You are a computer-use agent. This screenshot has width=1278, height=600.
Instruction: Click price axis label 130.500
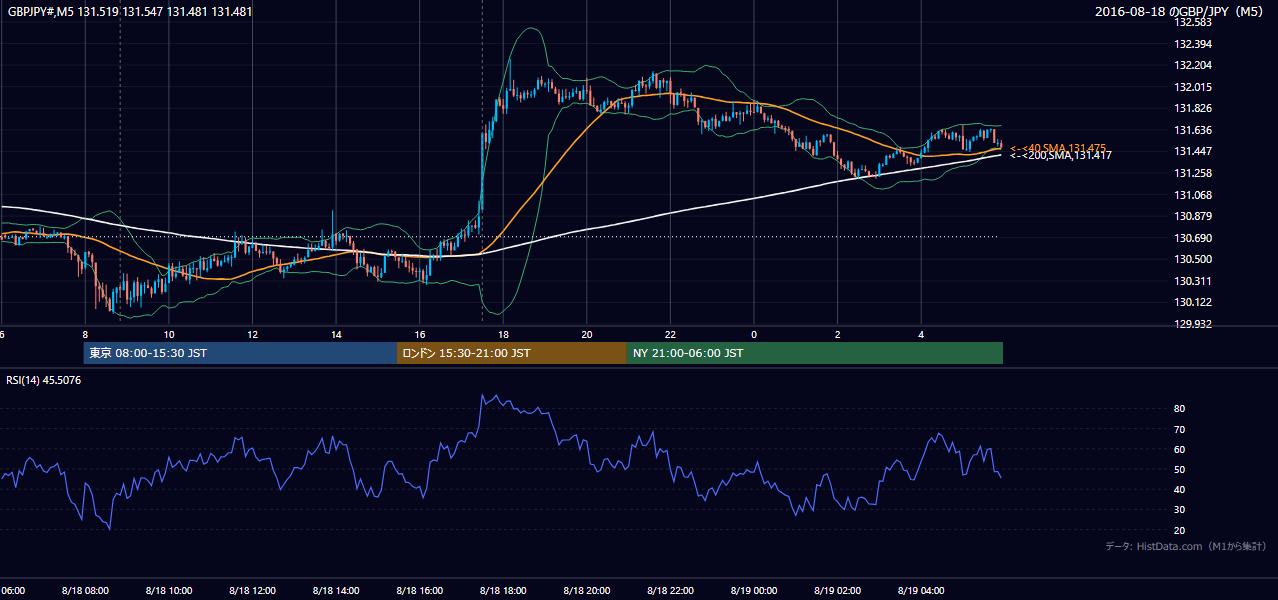point(1191,259)
